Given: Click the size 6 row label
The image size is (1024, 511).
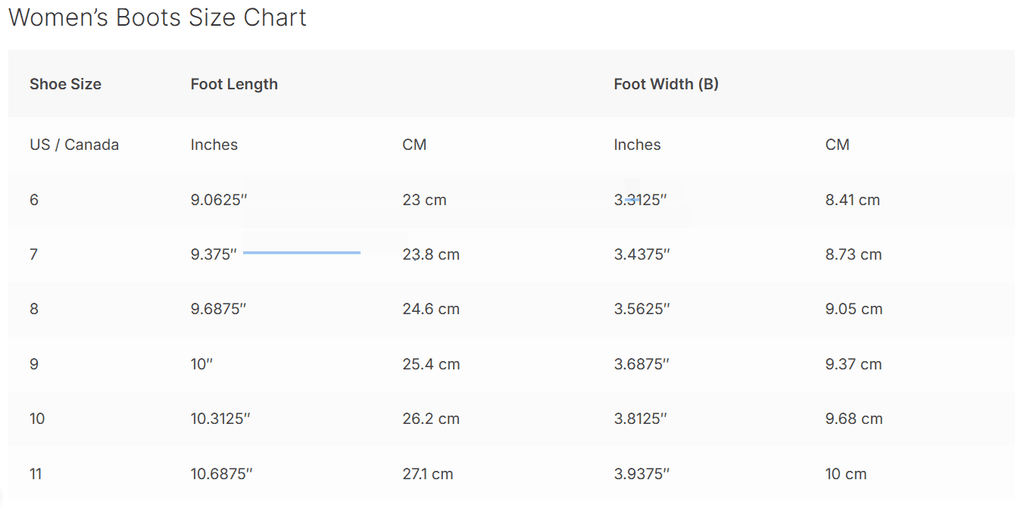Looking at the screenshot, I should point(34,199).
